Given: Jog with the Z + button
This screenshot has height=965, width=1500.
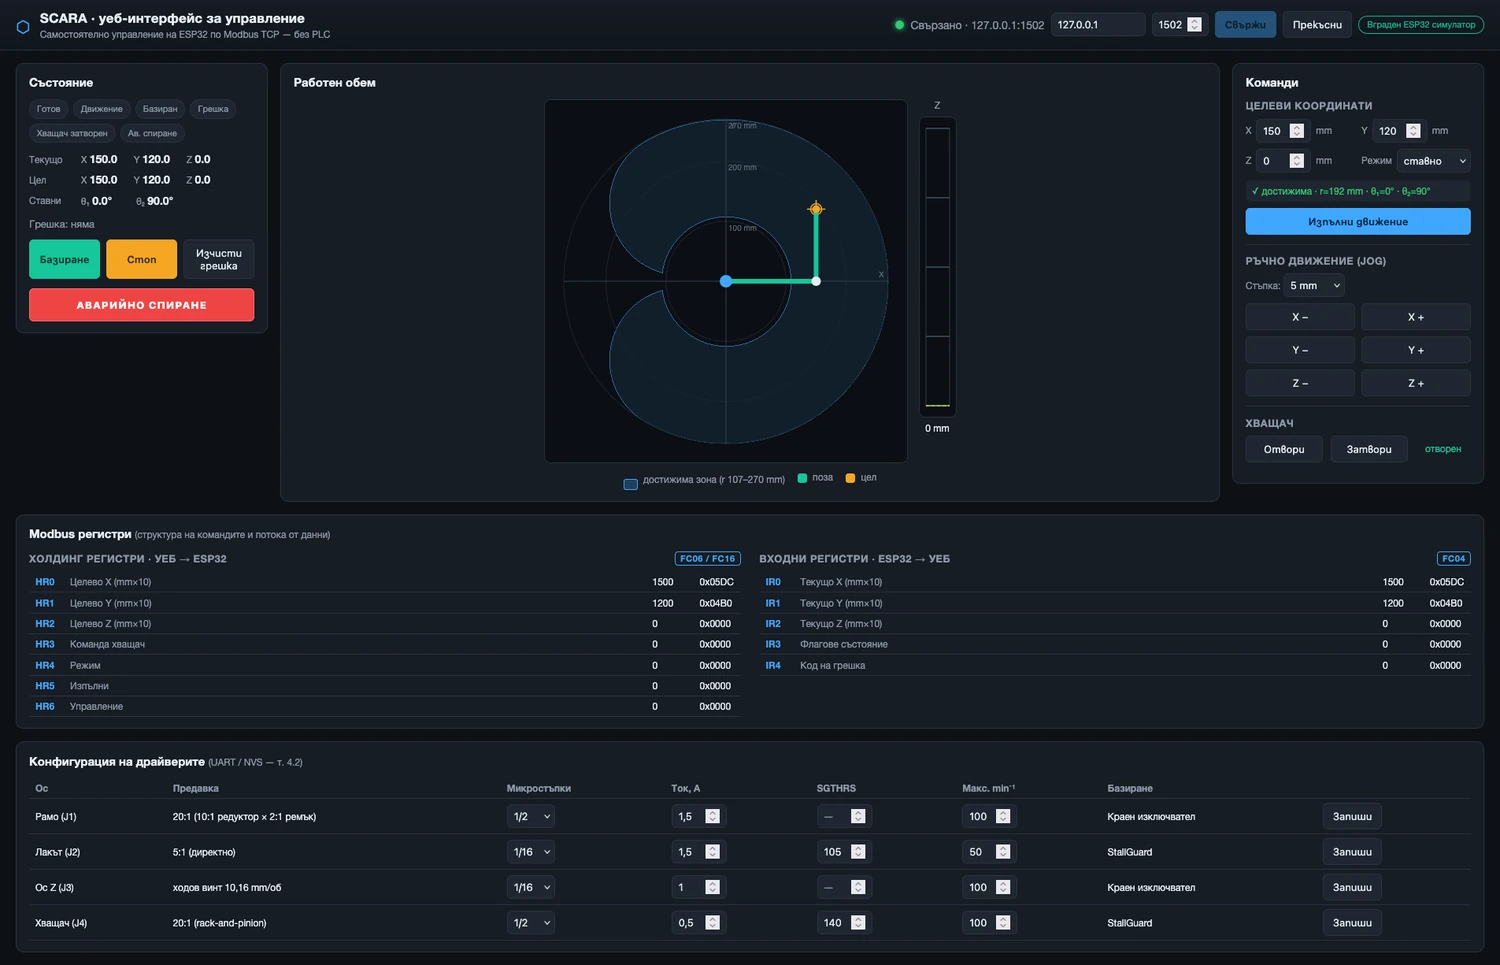Looking at the screenshot, I should 1416,383.
